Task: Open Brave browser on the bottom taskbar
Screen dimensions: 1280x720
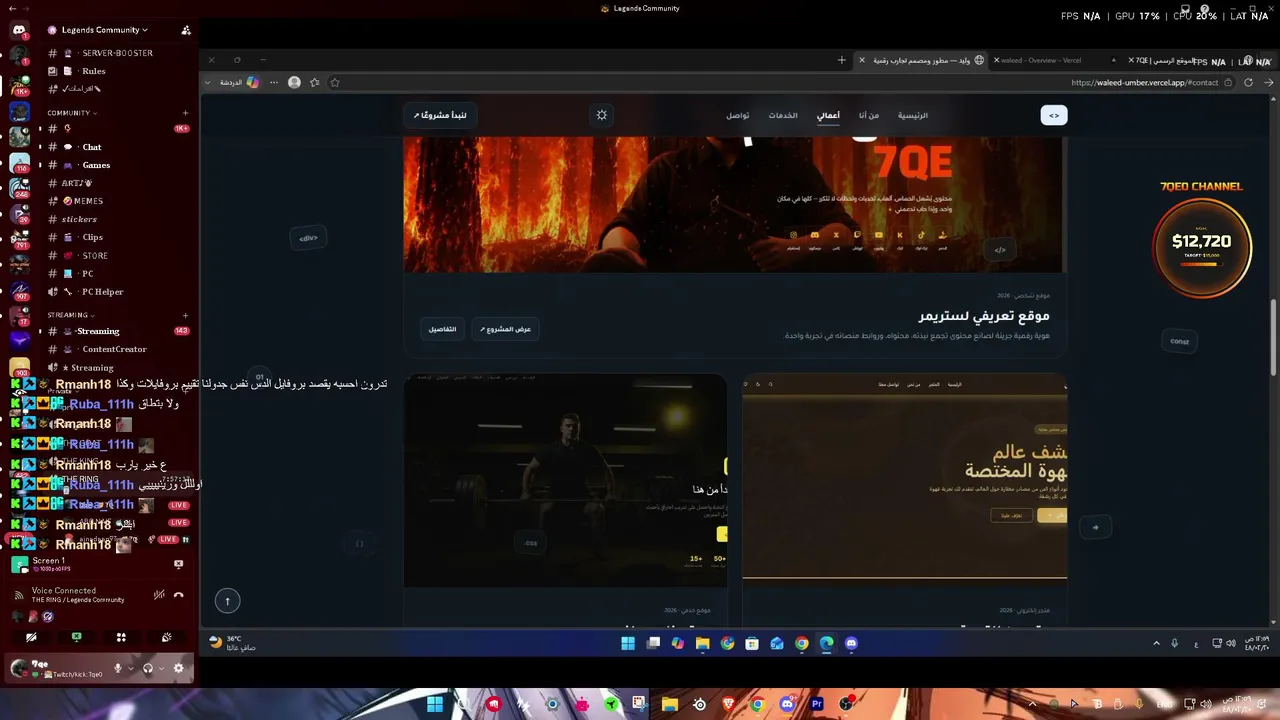Action: (x=728, y=704)
